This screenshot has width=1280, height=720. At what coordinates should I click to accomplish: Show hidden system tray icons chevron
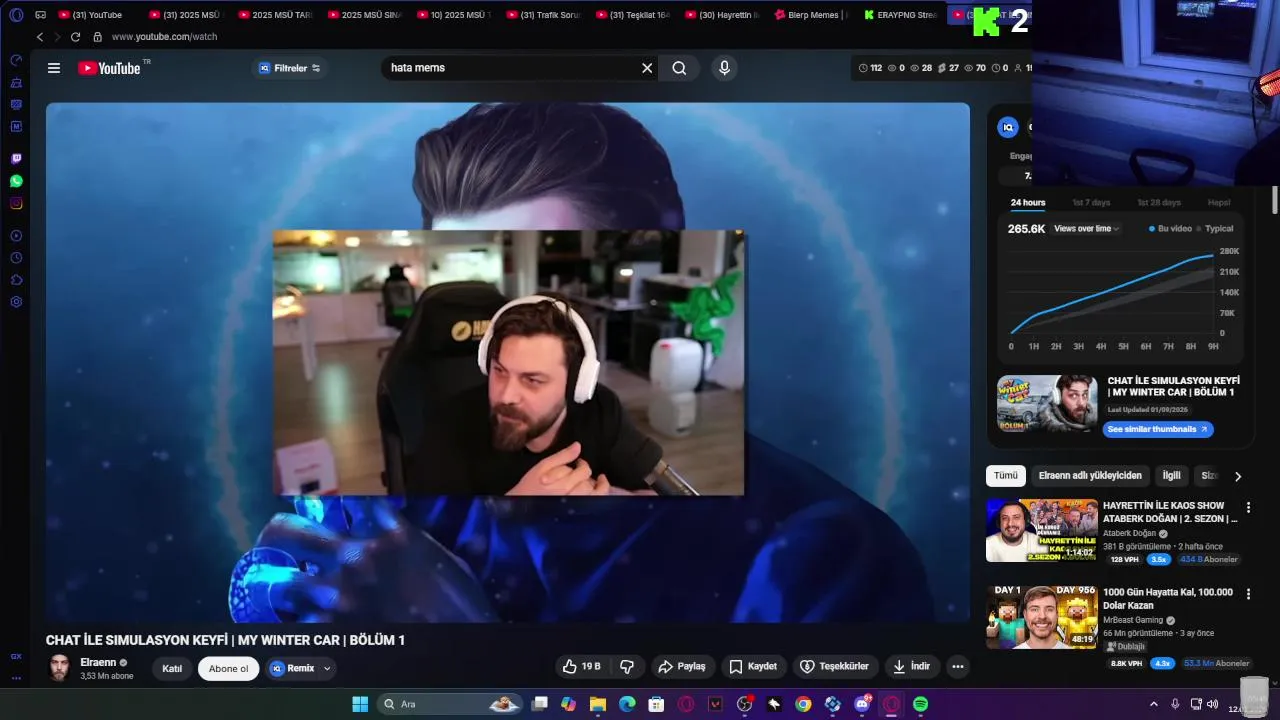coord(1153,704)
